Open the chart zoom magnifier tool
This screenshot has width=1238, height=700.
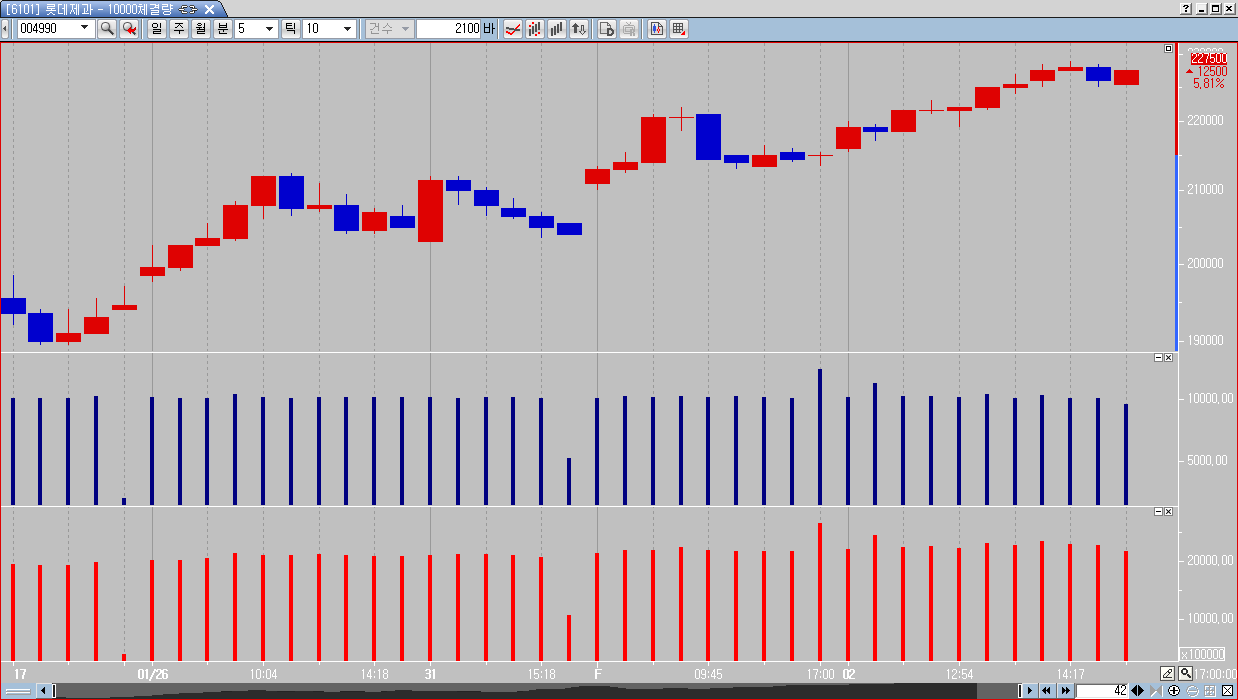1185,673
